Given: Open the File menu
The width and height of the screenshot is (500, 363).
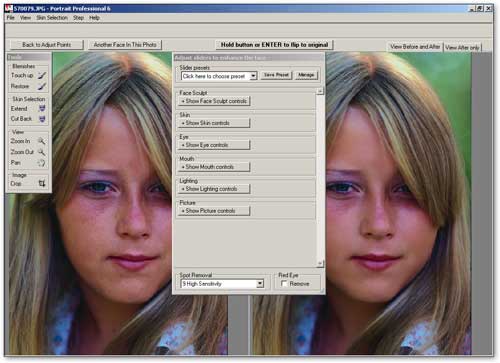Looking at the screenshot, I should [x=11, y=18].
